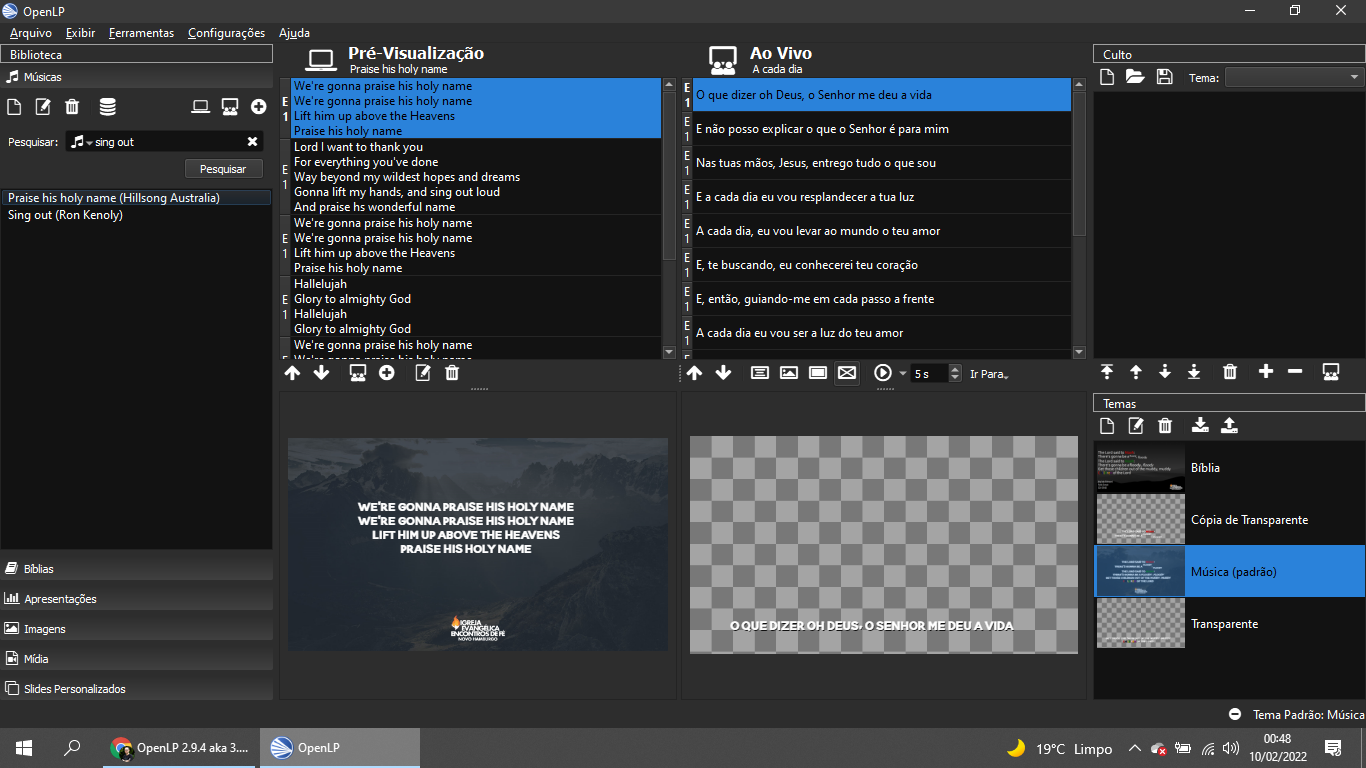Viewport: 1366px width, 768px height.
Task: Click edit pencil icon under preview slide list
Action: coord(423,373)
